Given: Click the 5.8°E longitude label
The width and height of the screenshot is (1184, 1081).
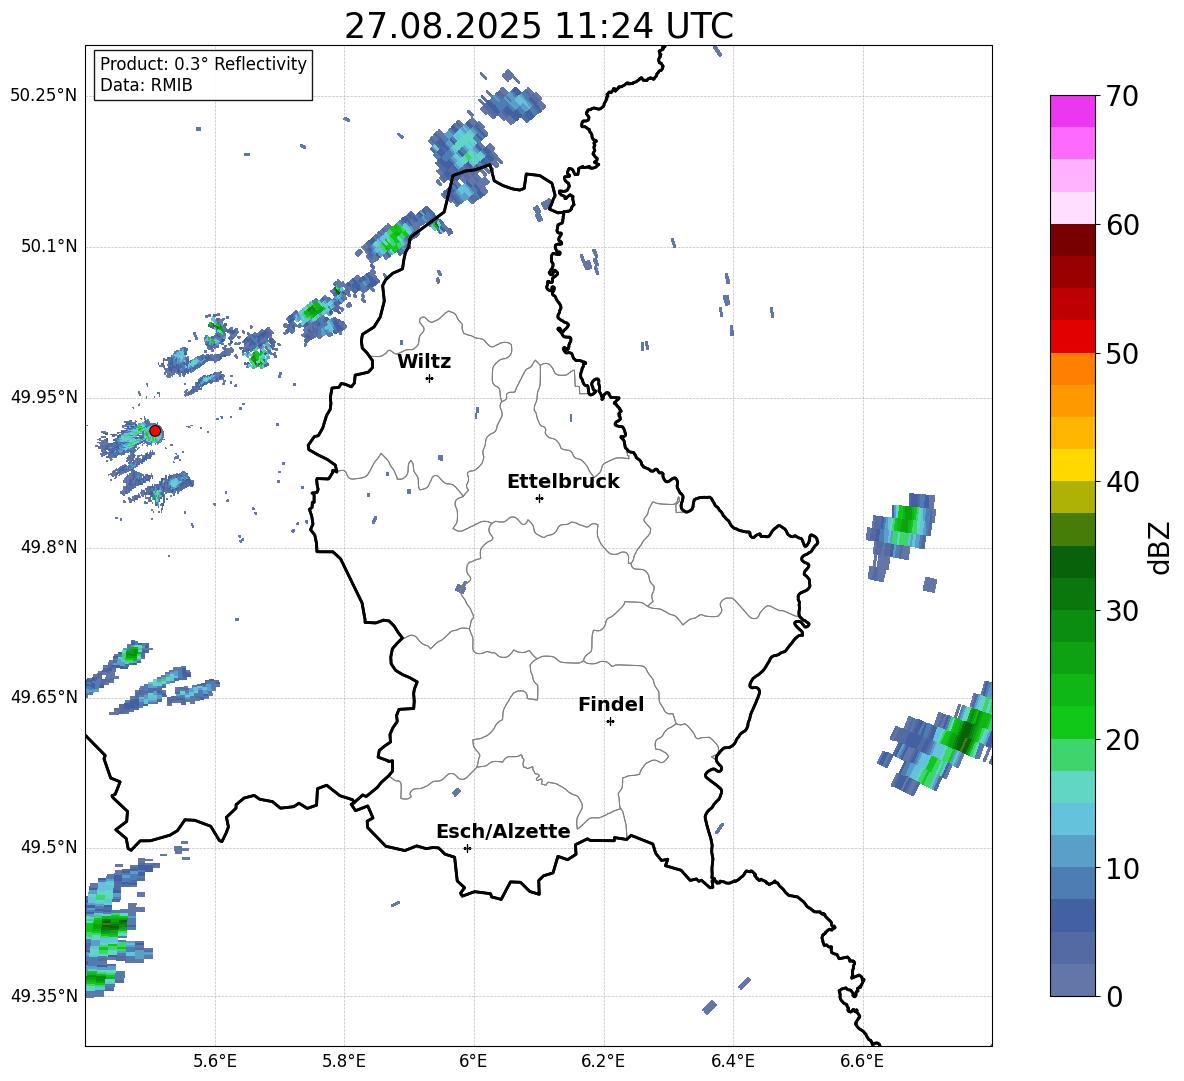Looking at the screenshot, I should coord(344,1062).
